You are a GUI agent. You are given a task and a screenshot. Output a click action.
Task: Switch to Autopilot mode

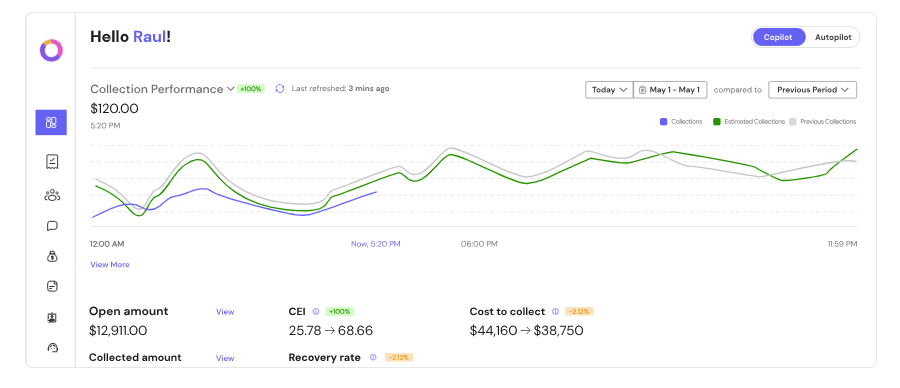click(x=833, y=37)
